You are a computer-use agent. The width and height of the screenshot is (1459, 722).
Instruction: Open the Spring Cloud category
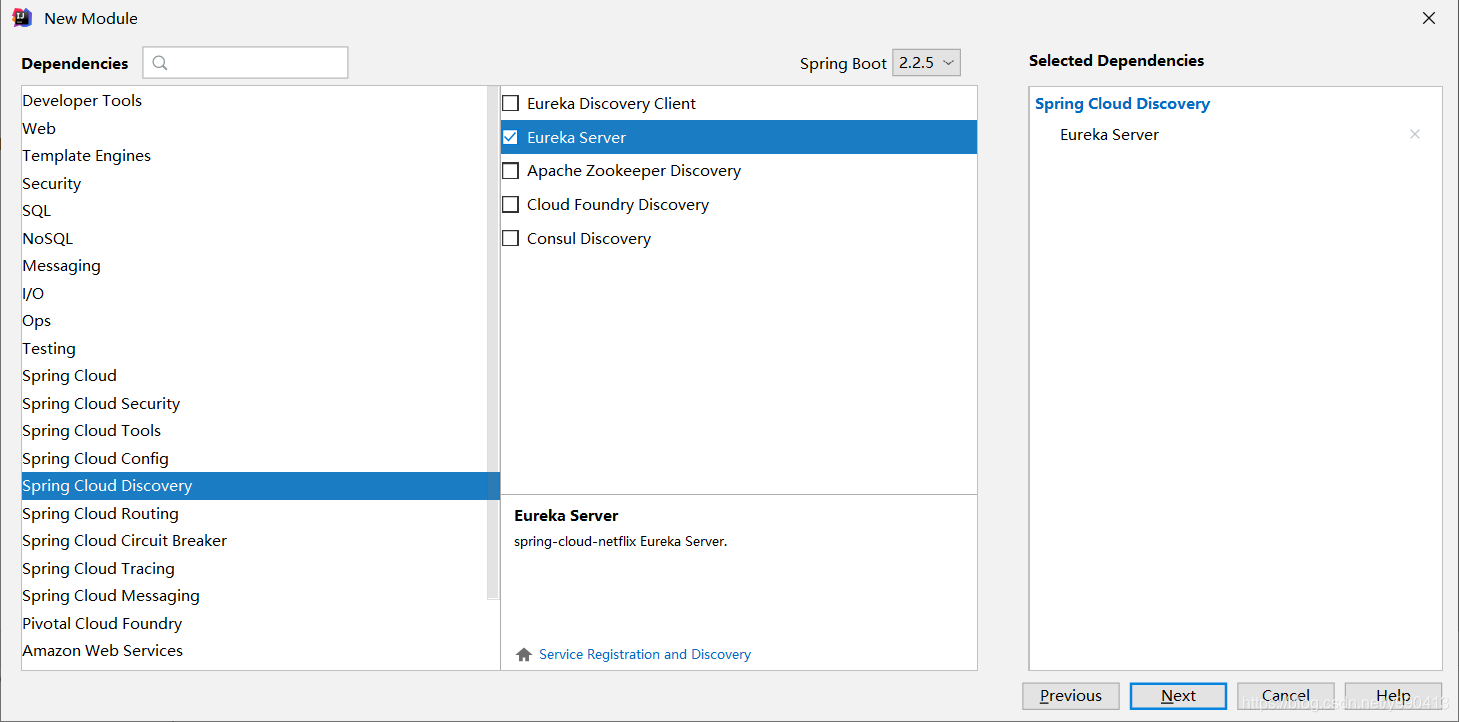click(254, 376)
